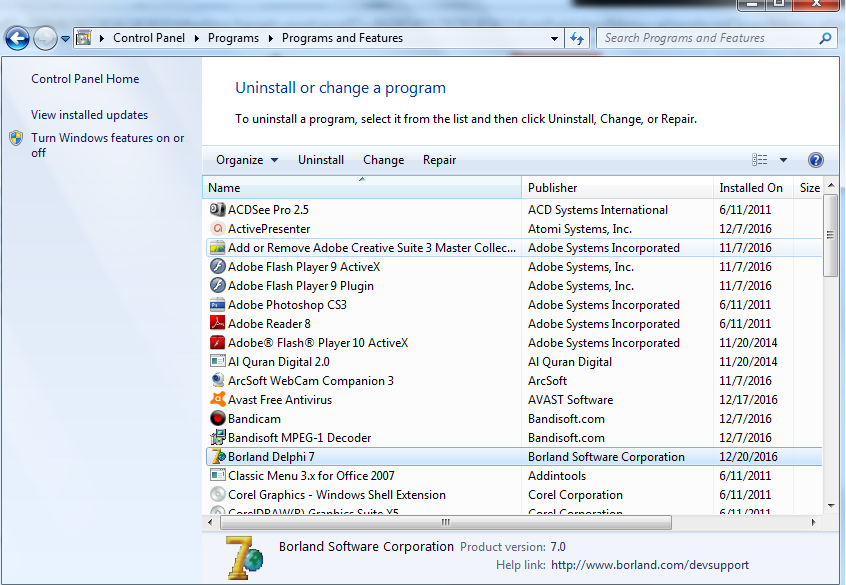846x585 pixels.
Task: Click the Uninstall toolbar button
Action: (321, 159)
